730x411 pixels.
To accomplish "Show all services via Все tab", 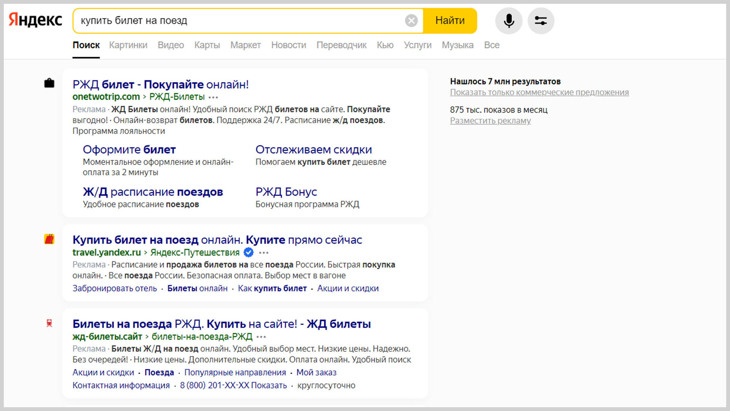I will pyautogui.click(x=492, y=45).
